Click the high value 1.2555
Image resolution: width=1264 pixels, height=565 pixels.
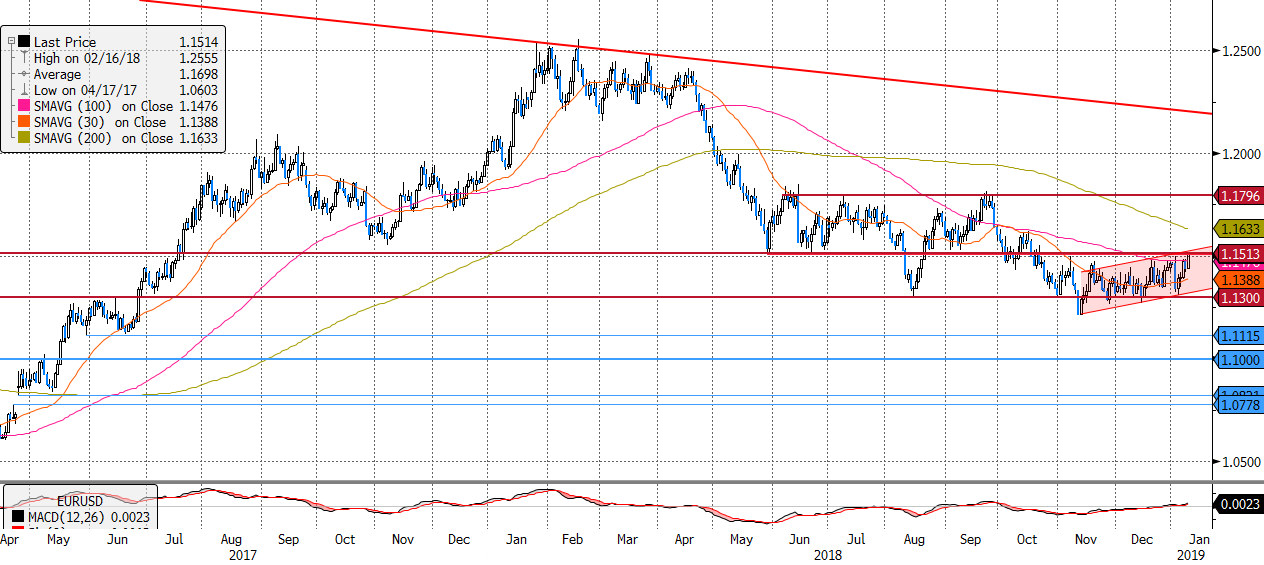coord(197,58)
